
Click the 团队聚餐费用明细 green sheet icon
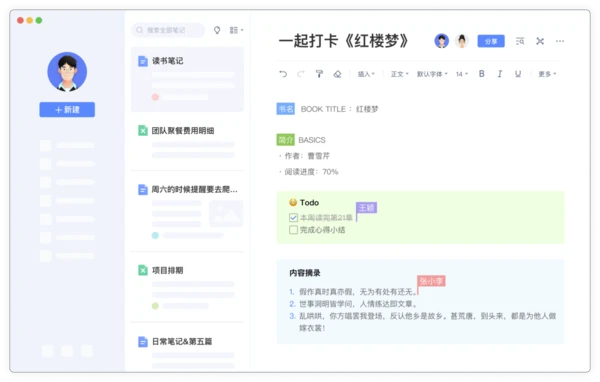click(143, 131)
